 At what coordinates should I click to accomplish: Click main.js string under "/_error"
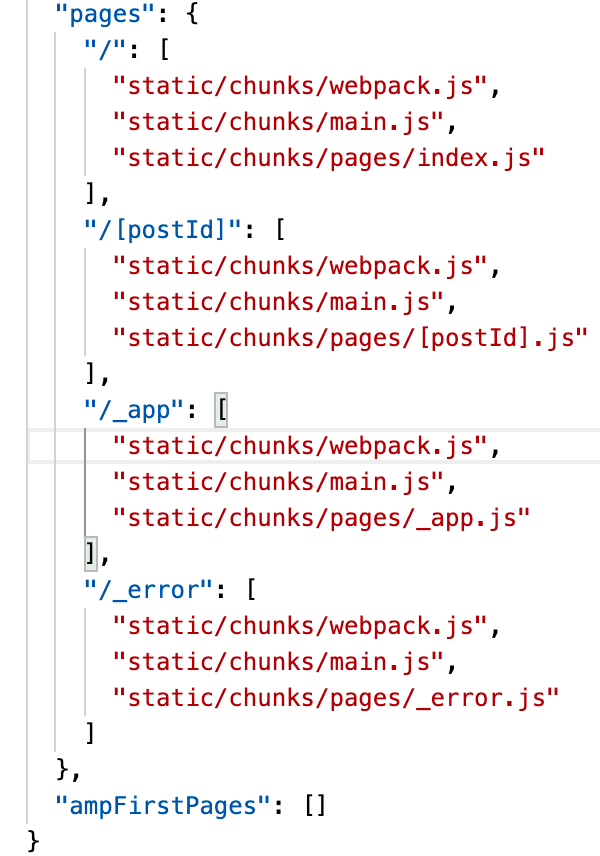[x=277, y=662]
